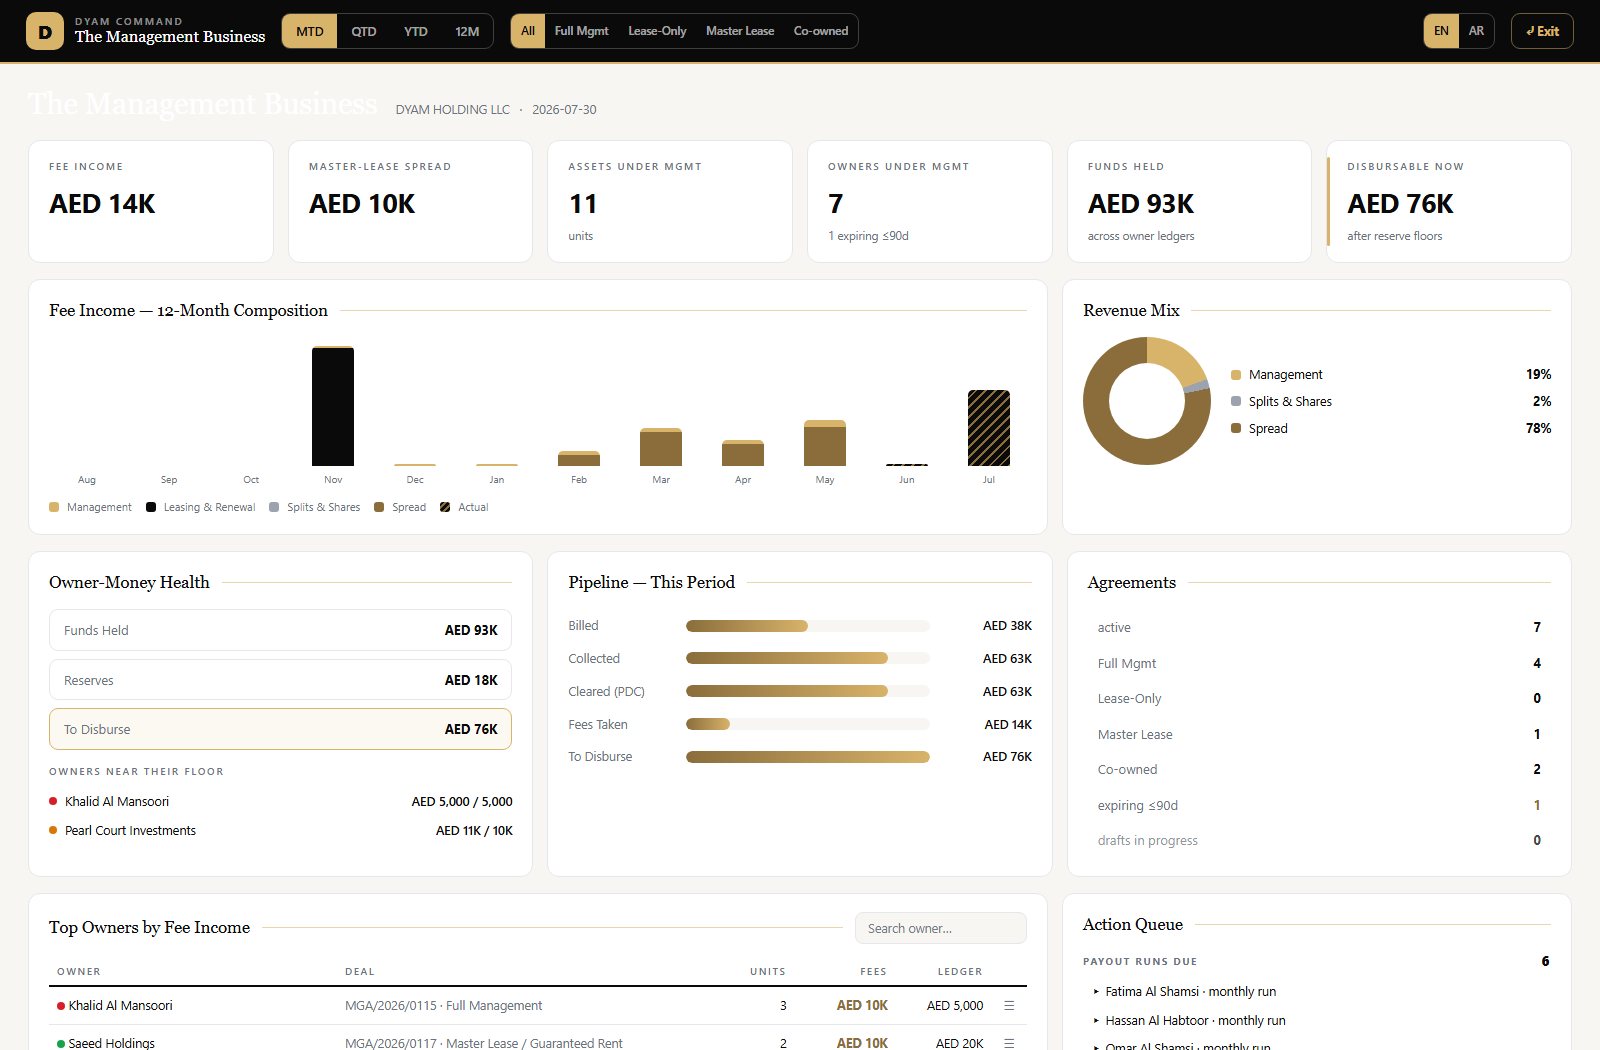Toggle the Management legend swatch in chart

54,507
